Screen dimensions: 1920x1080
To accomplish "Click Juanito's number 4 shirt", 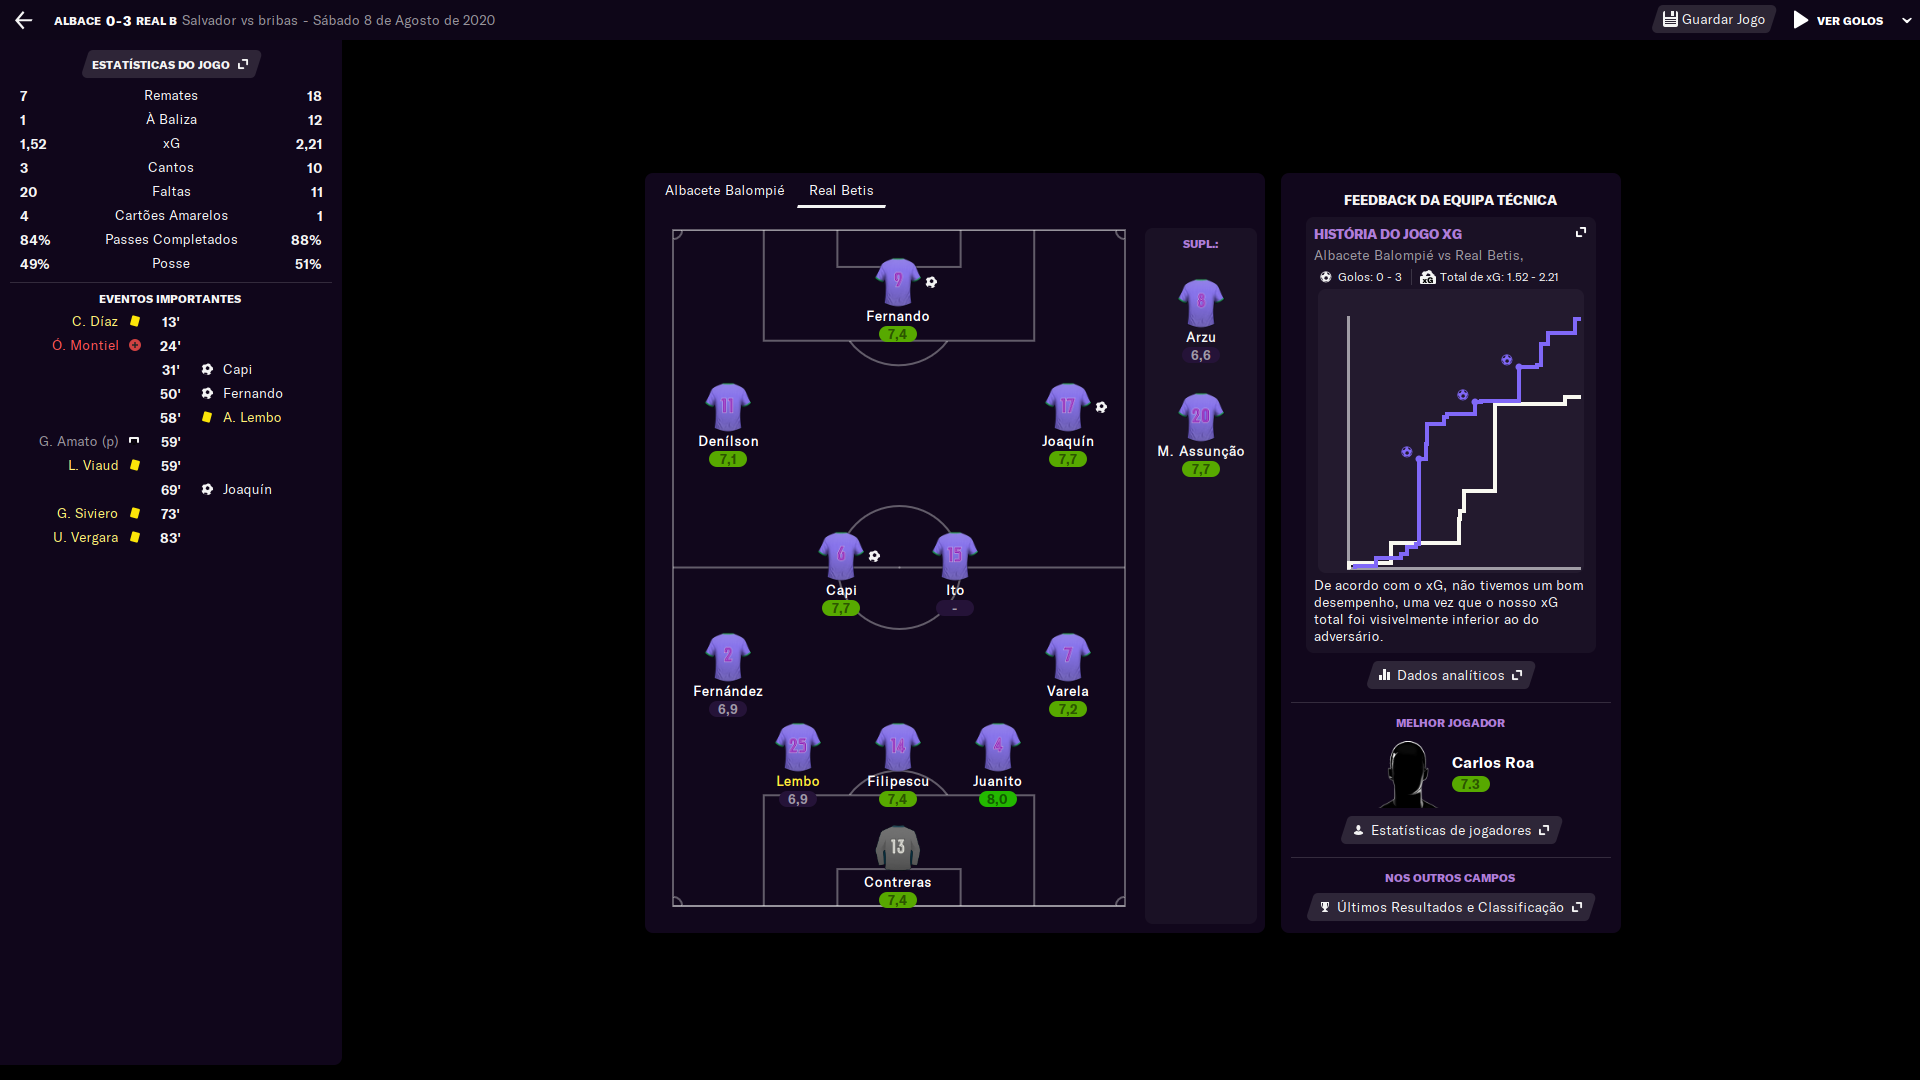I will [997, 746].
